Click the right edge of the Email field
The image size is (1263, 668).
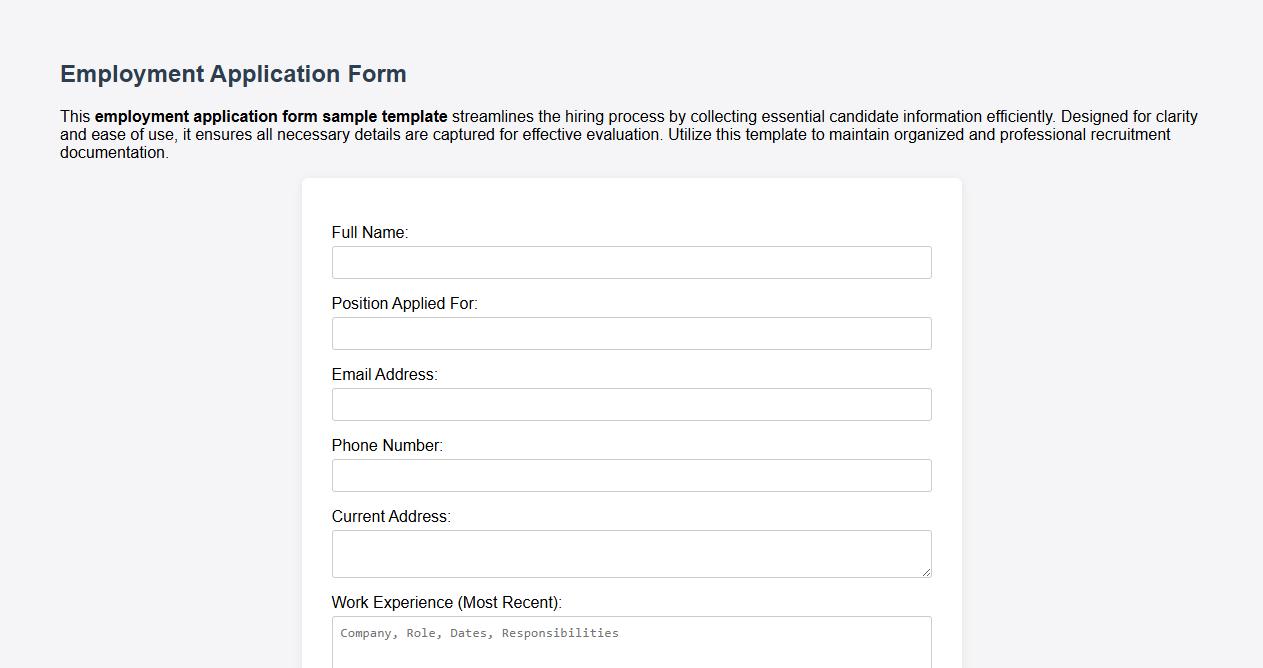coord(929,404)
